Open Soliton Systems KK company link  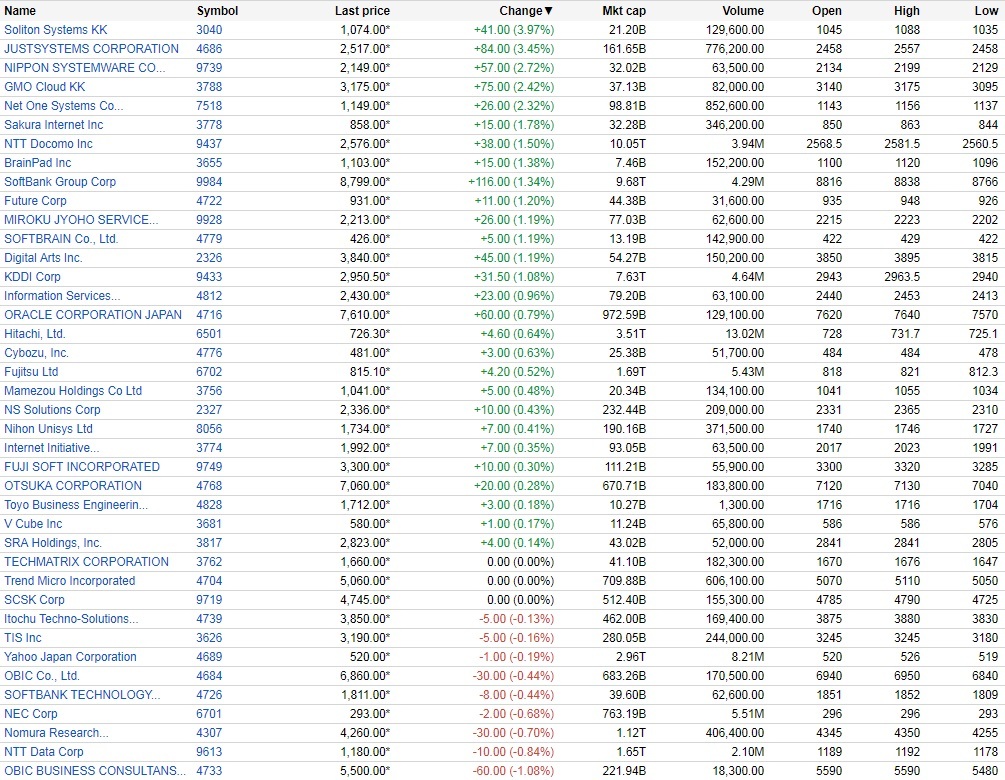click(55, 30)
